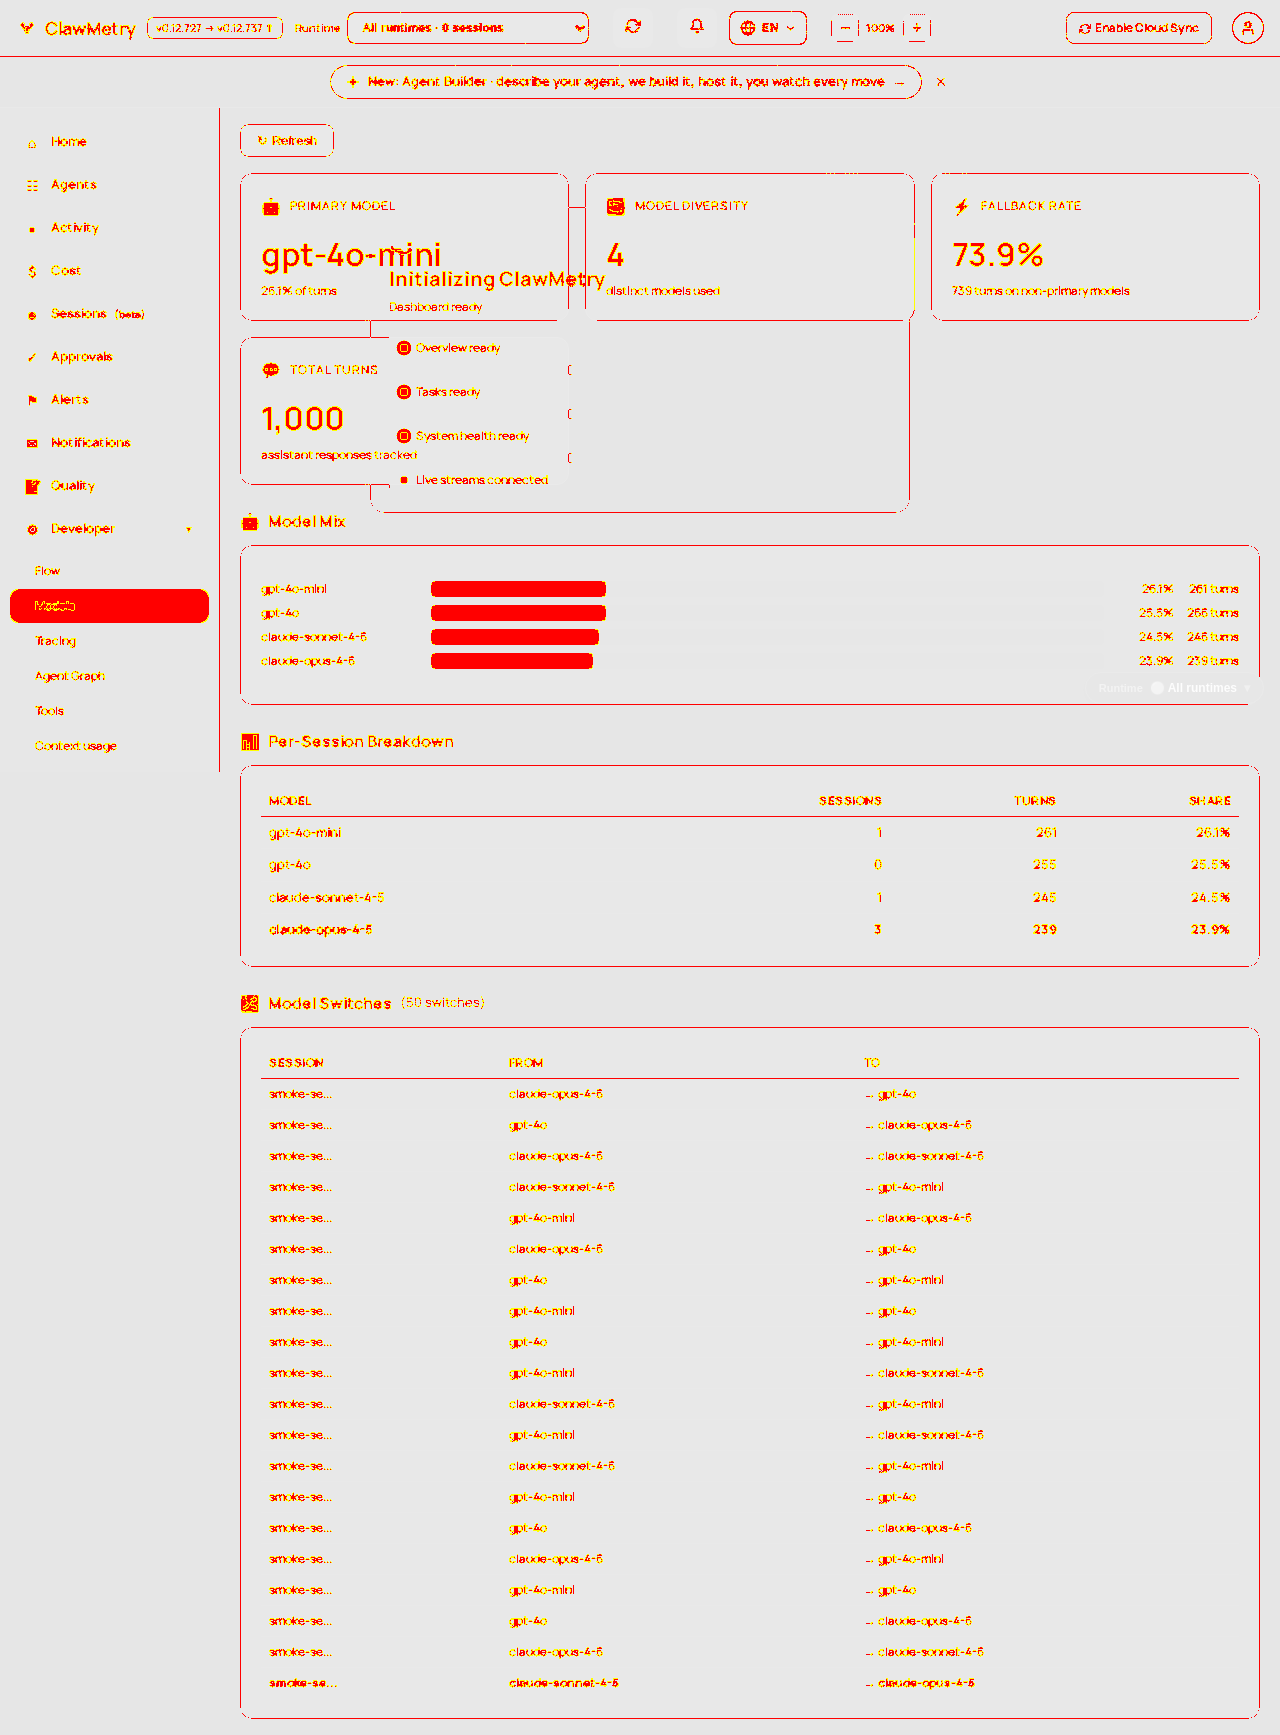
Task: Click the TO column header in Model Switches
Action: tap(872, 1063)
